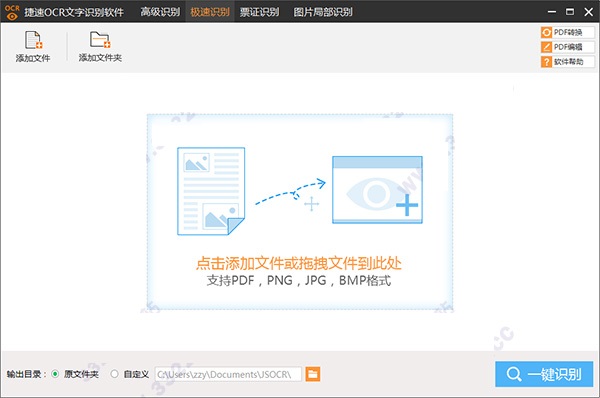Screen dimensions: 600x398
Task: Click the Add File (添加文件) icon
Action: tap(33, 40)
